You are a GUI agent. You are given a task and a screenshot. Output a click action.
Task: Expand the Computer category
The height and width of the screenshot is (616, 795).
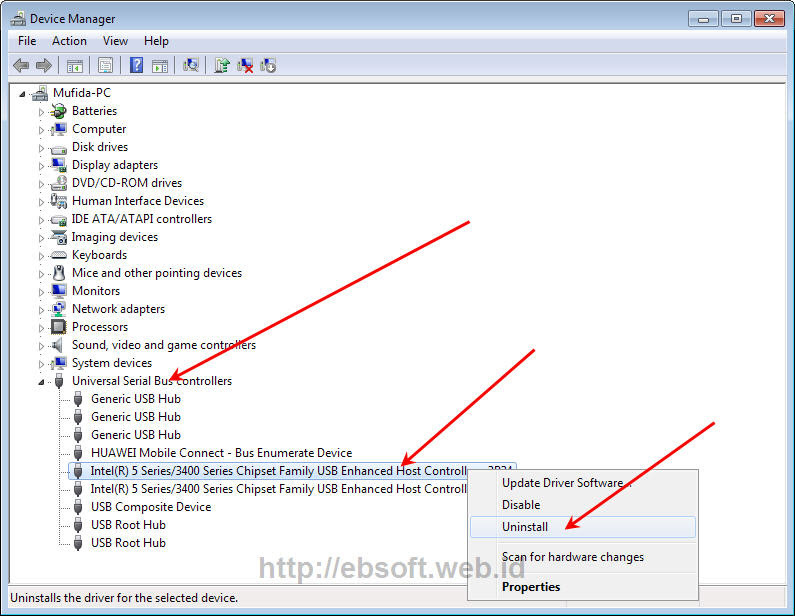coord(41,130)
